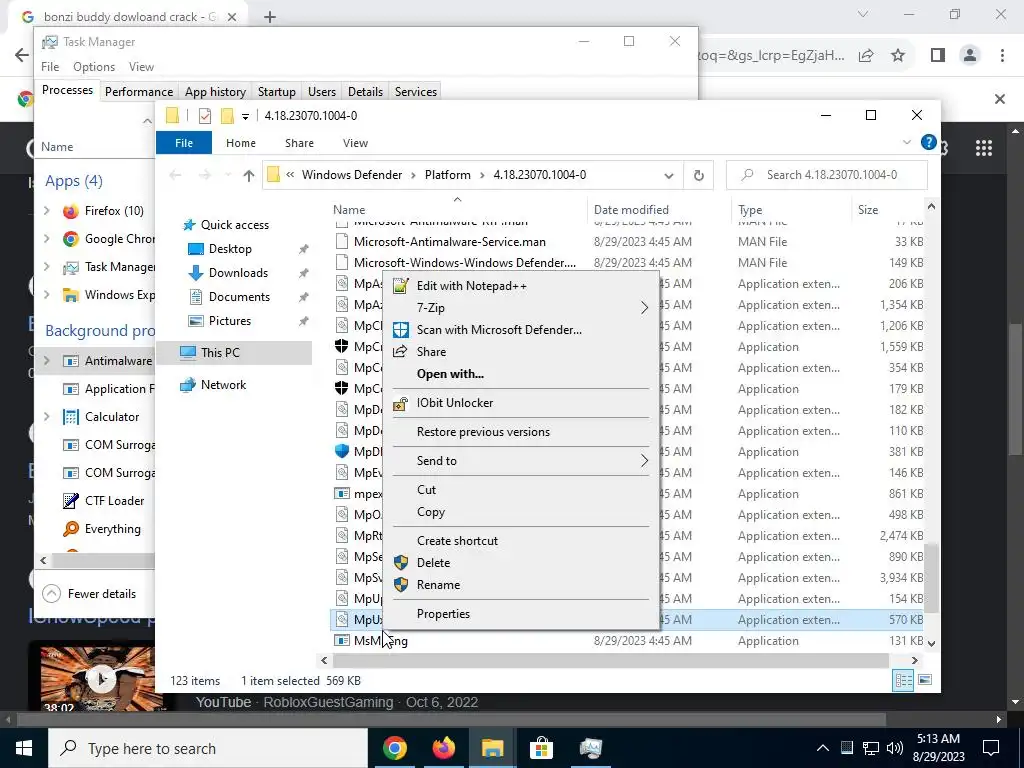Open Quick Access Toolbar customize dropdown
The image size is (1024, 768).
(x=246, y=116)
